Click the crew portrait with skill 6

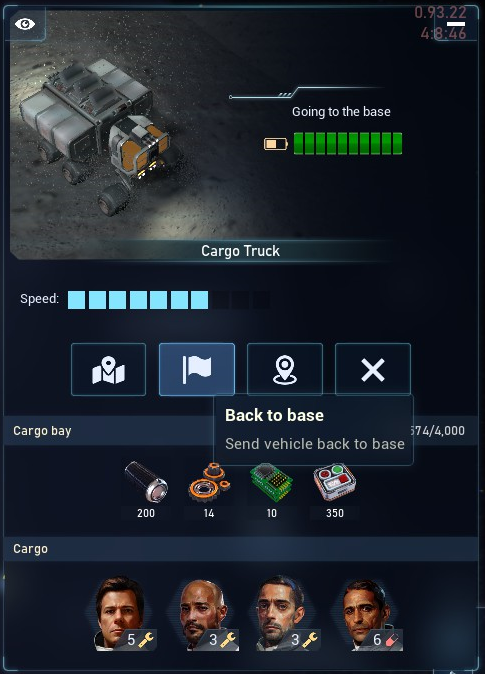369,613
